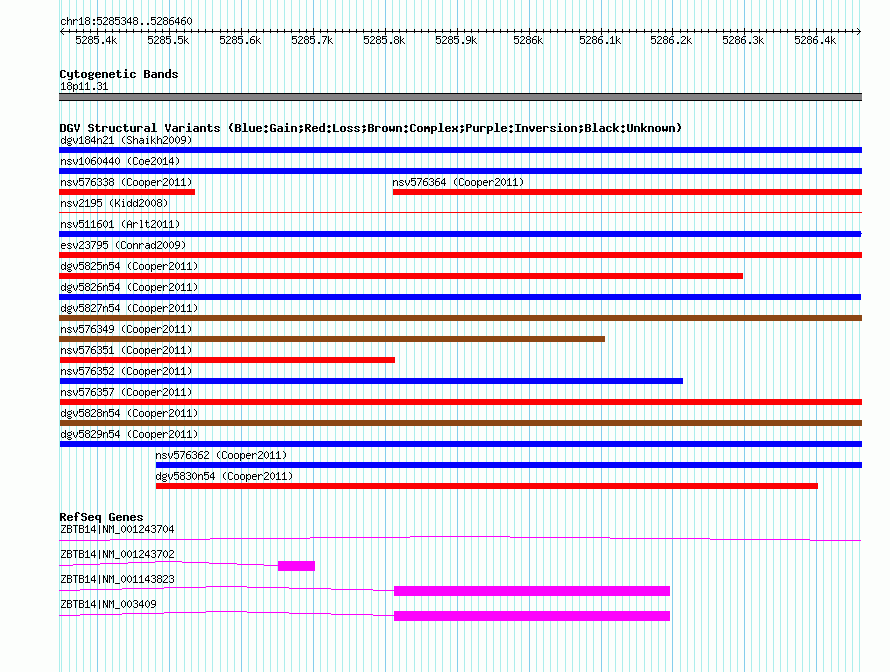Open dgv5828n54 (Cooper2011) variant label
This screenshot has width=890, height=672.
click(x=129, y=413)
